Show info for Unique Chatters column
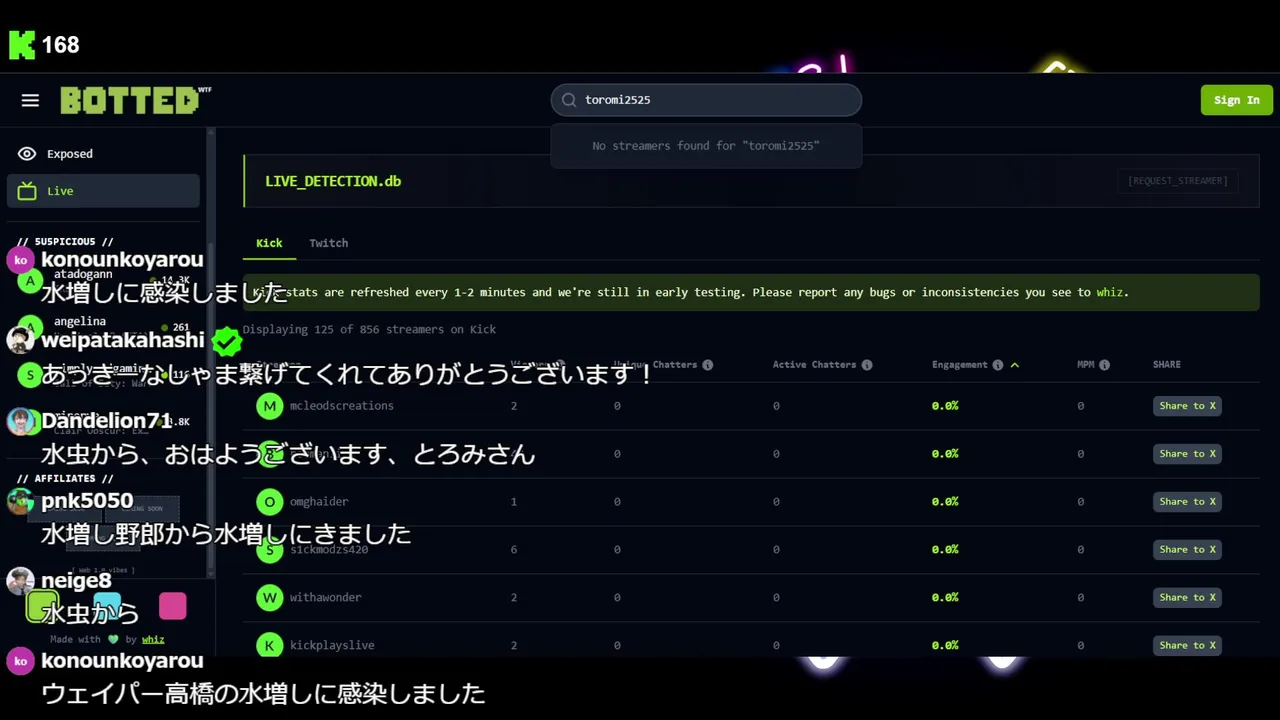This screenshot has width=1280, height=720. pyautogui.click(x=707, y=365)
